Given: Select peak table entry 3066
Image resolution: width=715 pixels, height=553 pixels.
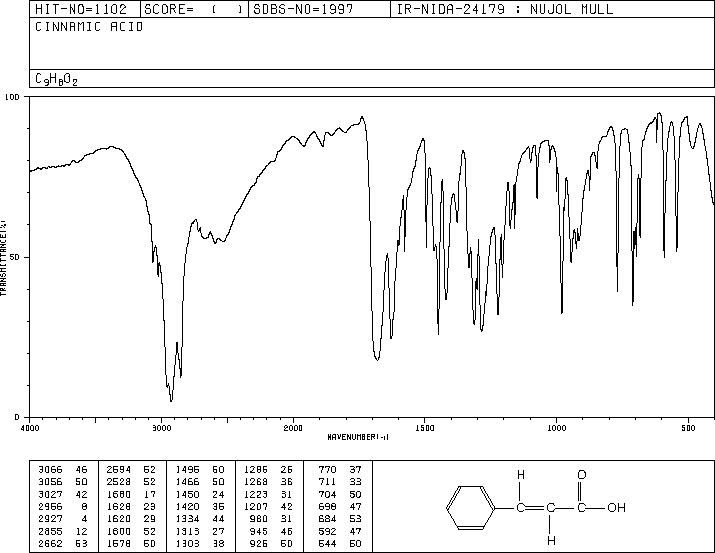Looking at the screenshot, I should (x=50, y=469).
